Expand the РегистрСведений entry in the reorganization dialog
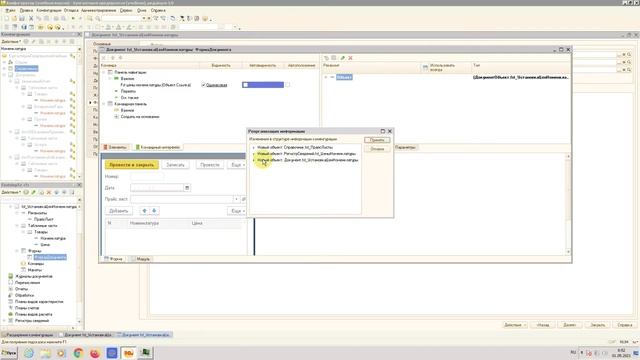The width and height of the screenshot is (640, 360). click(254, 154)
